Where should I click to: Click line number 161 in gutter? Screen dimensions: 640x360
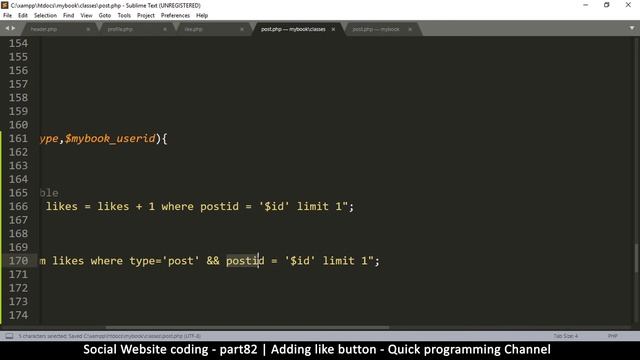18,138
